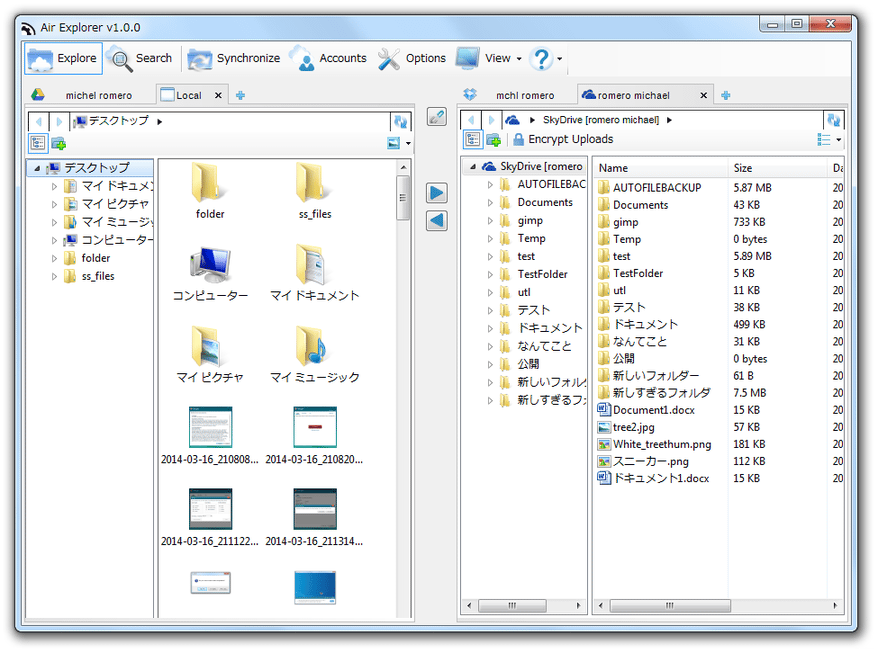The image size is (878, 653).
Task: Toggle Encrypt Uploads
Action: pyautogui.click(x=563, y=139)
